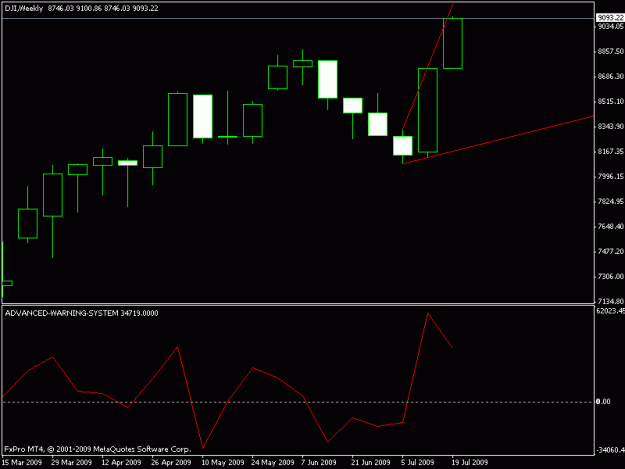Click the 26 Apr 2009 date label
Image resolution: width=625 pixels, height=469 pixels.
171,462
